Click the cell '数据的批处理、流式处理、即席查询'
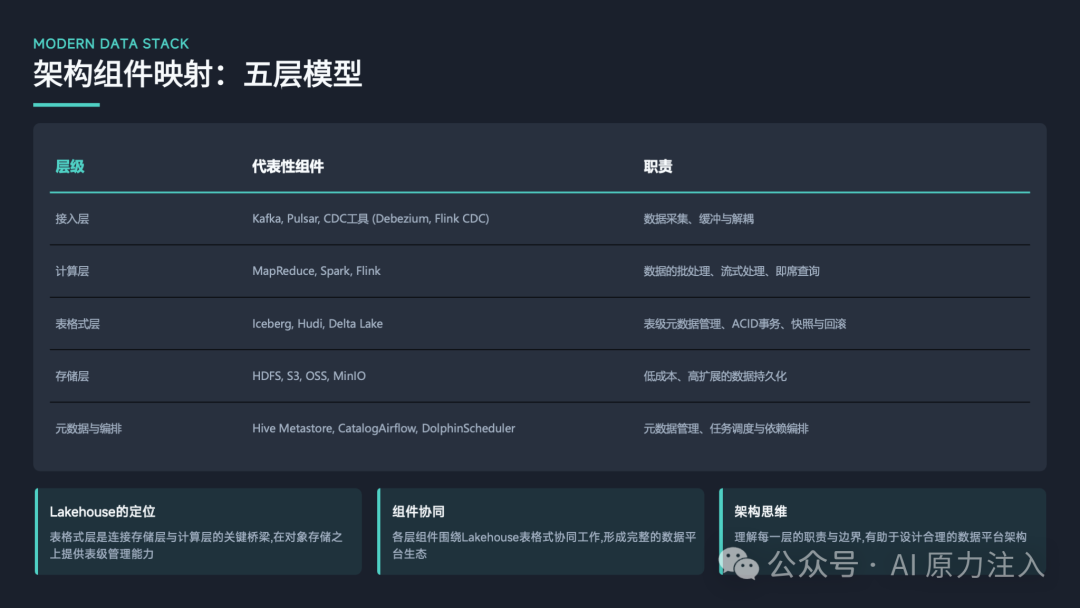Viewport: 1080px width, 608px height. tap(731, 271)
